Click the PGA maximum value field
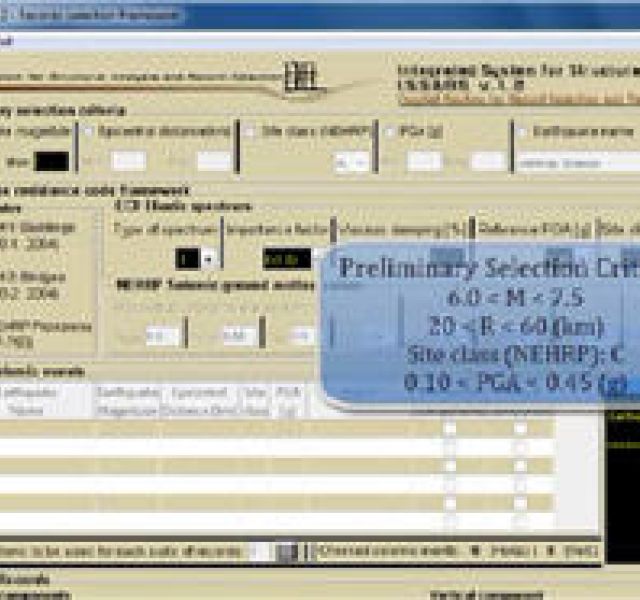Image resolution: width=640 pixels, height=600 pixels. tap(487, 162)
